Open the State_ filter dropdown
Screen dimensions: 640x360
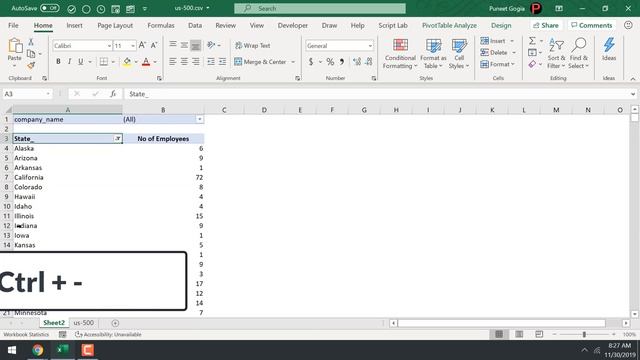tap(118, 139)
